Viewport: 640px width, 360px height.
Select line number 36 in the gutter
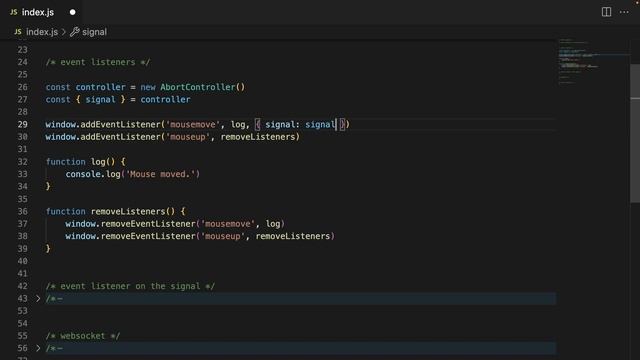click(22, 211)
